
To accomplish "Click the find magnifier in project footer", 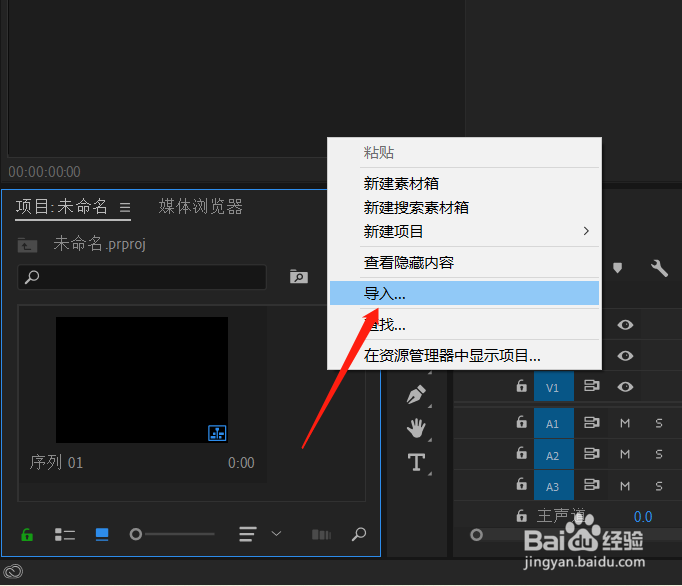I will click(x=359, y=534).
